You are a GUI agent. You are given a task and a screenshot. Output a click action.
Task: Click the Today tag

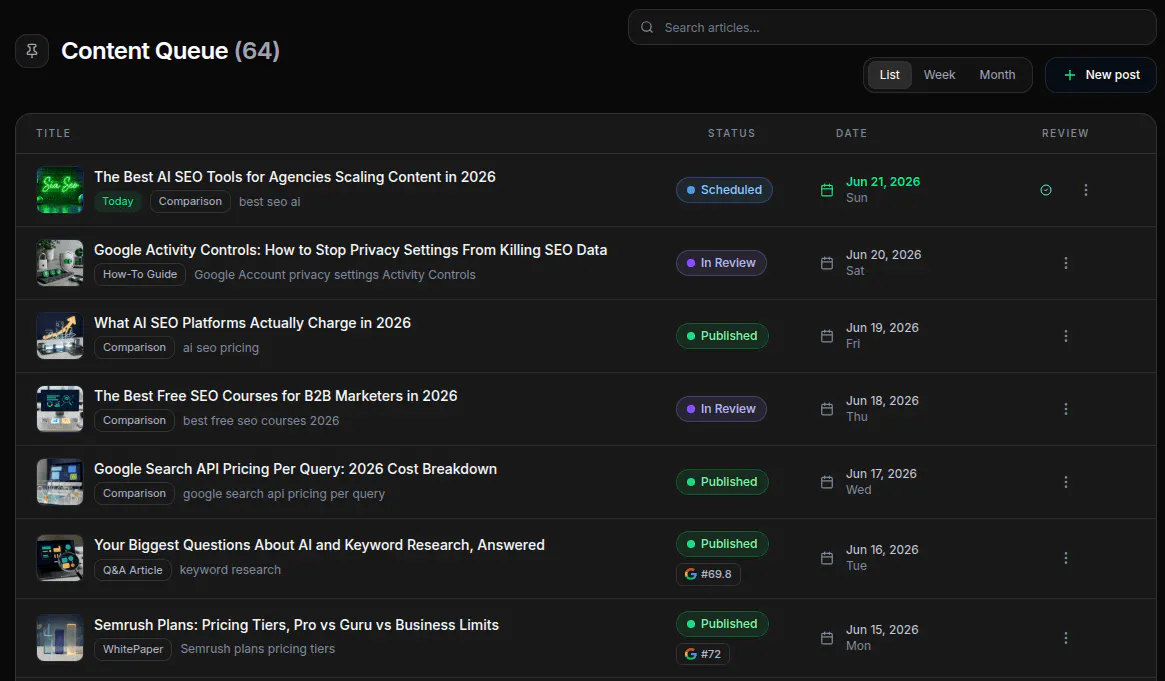tap(117, 201)
